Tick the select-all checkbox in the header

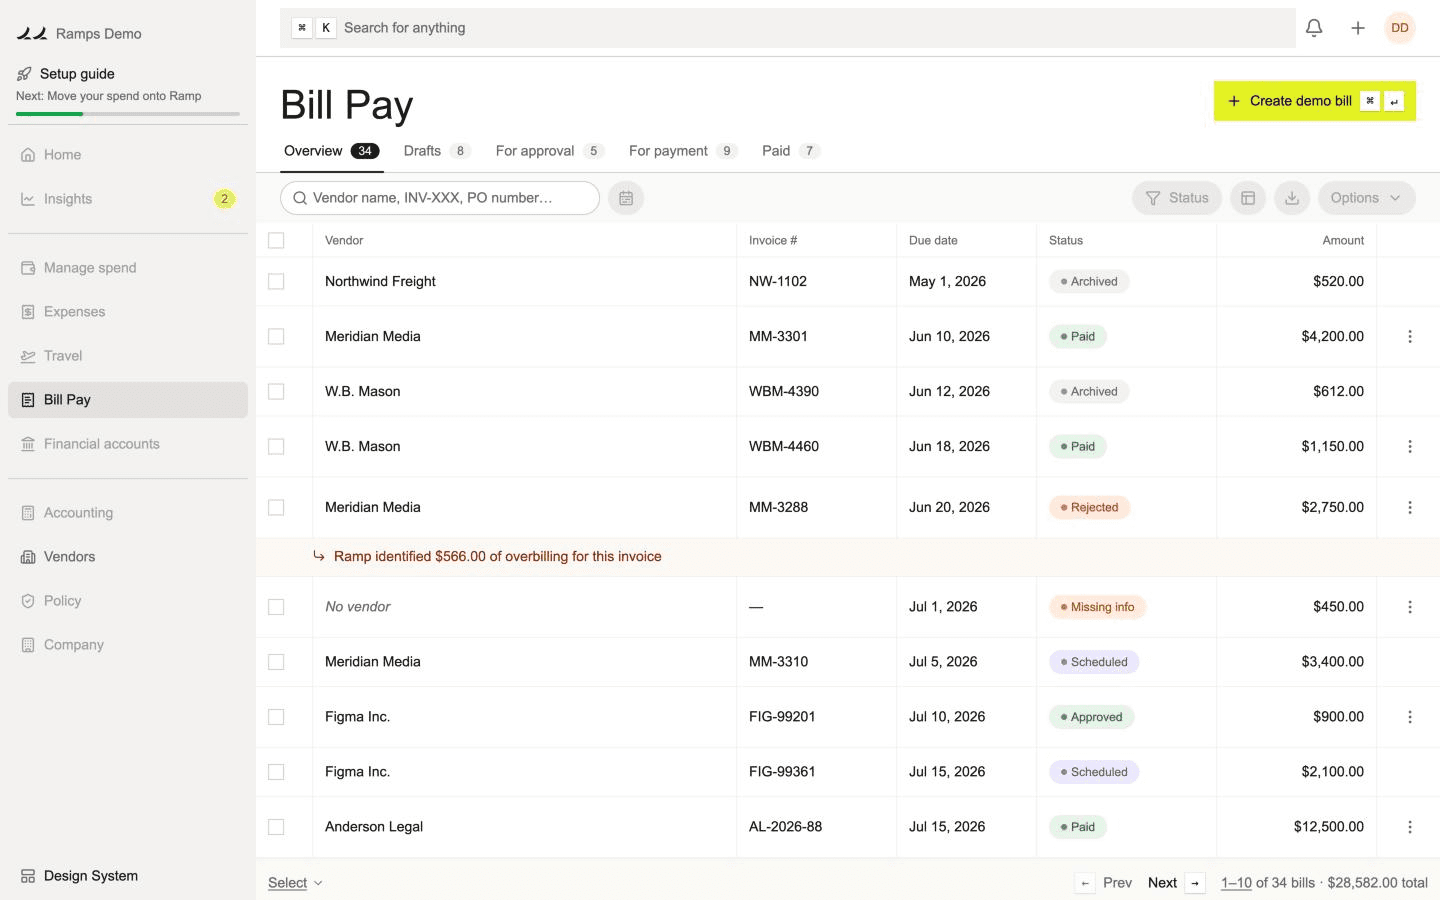point(276,240)
